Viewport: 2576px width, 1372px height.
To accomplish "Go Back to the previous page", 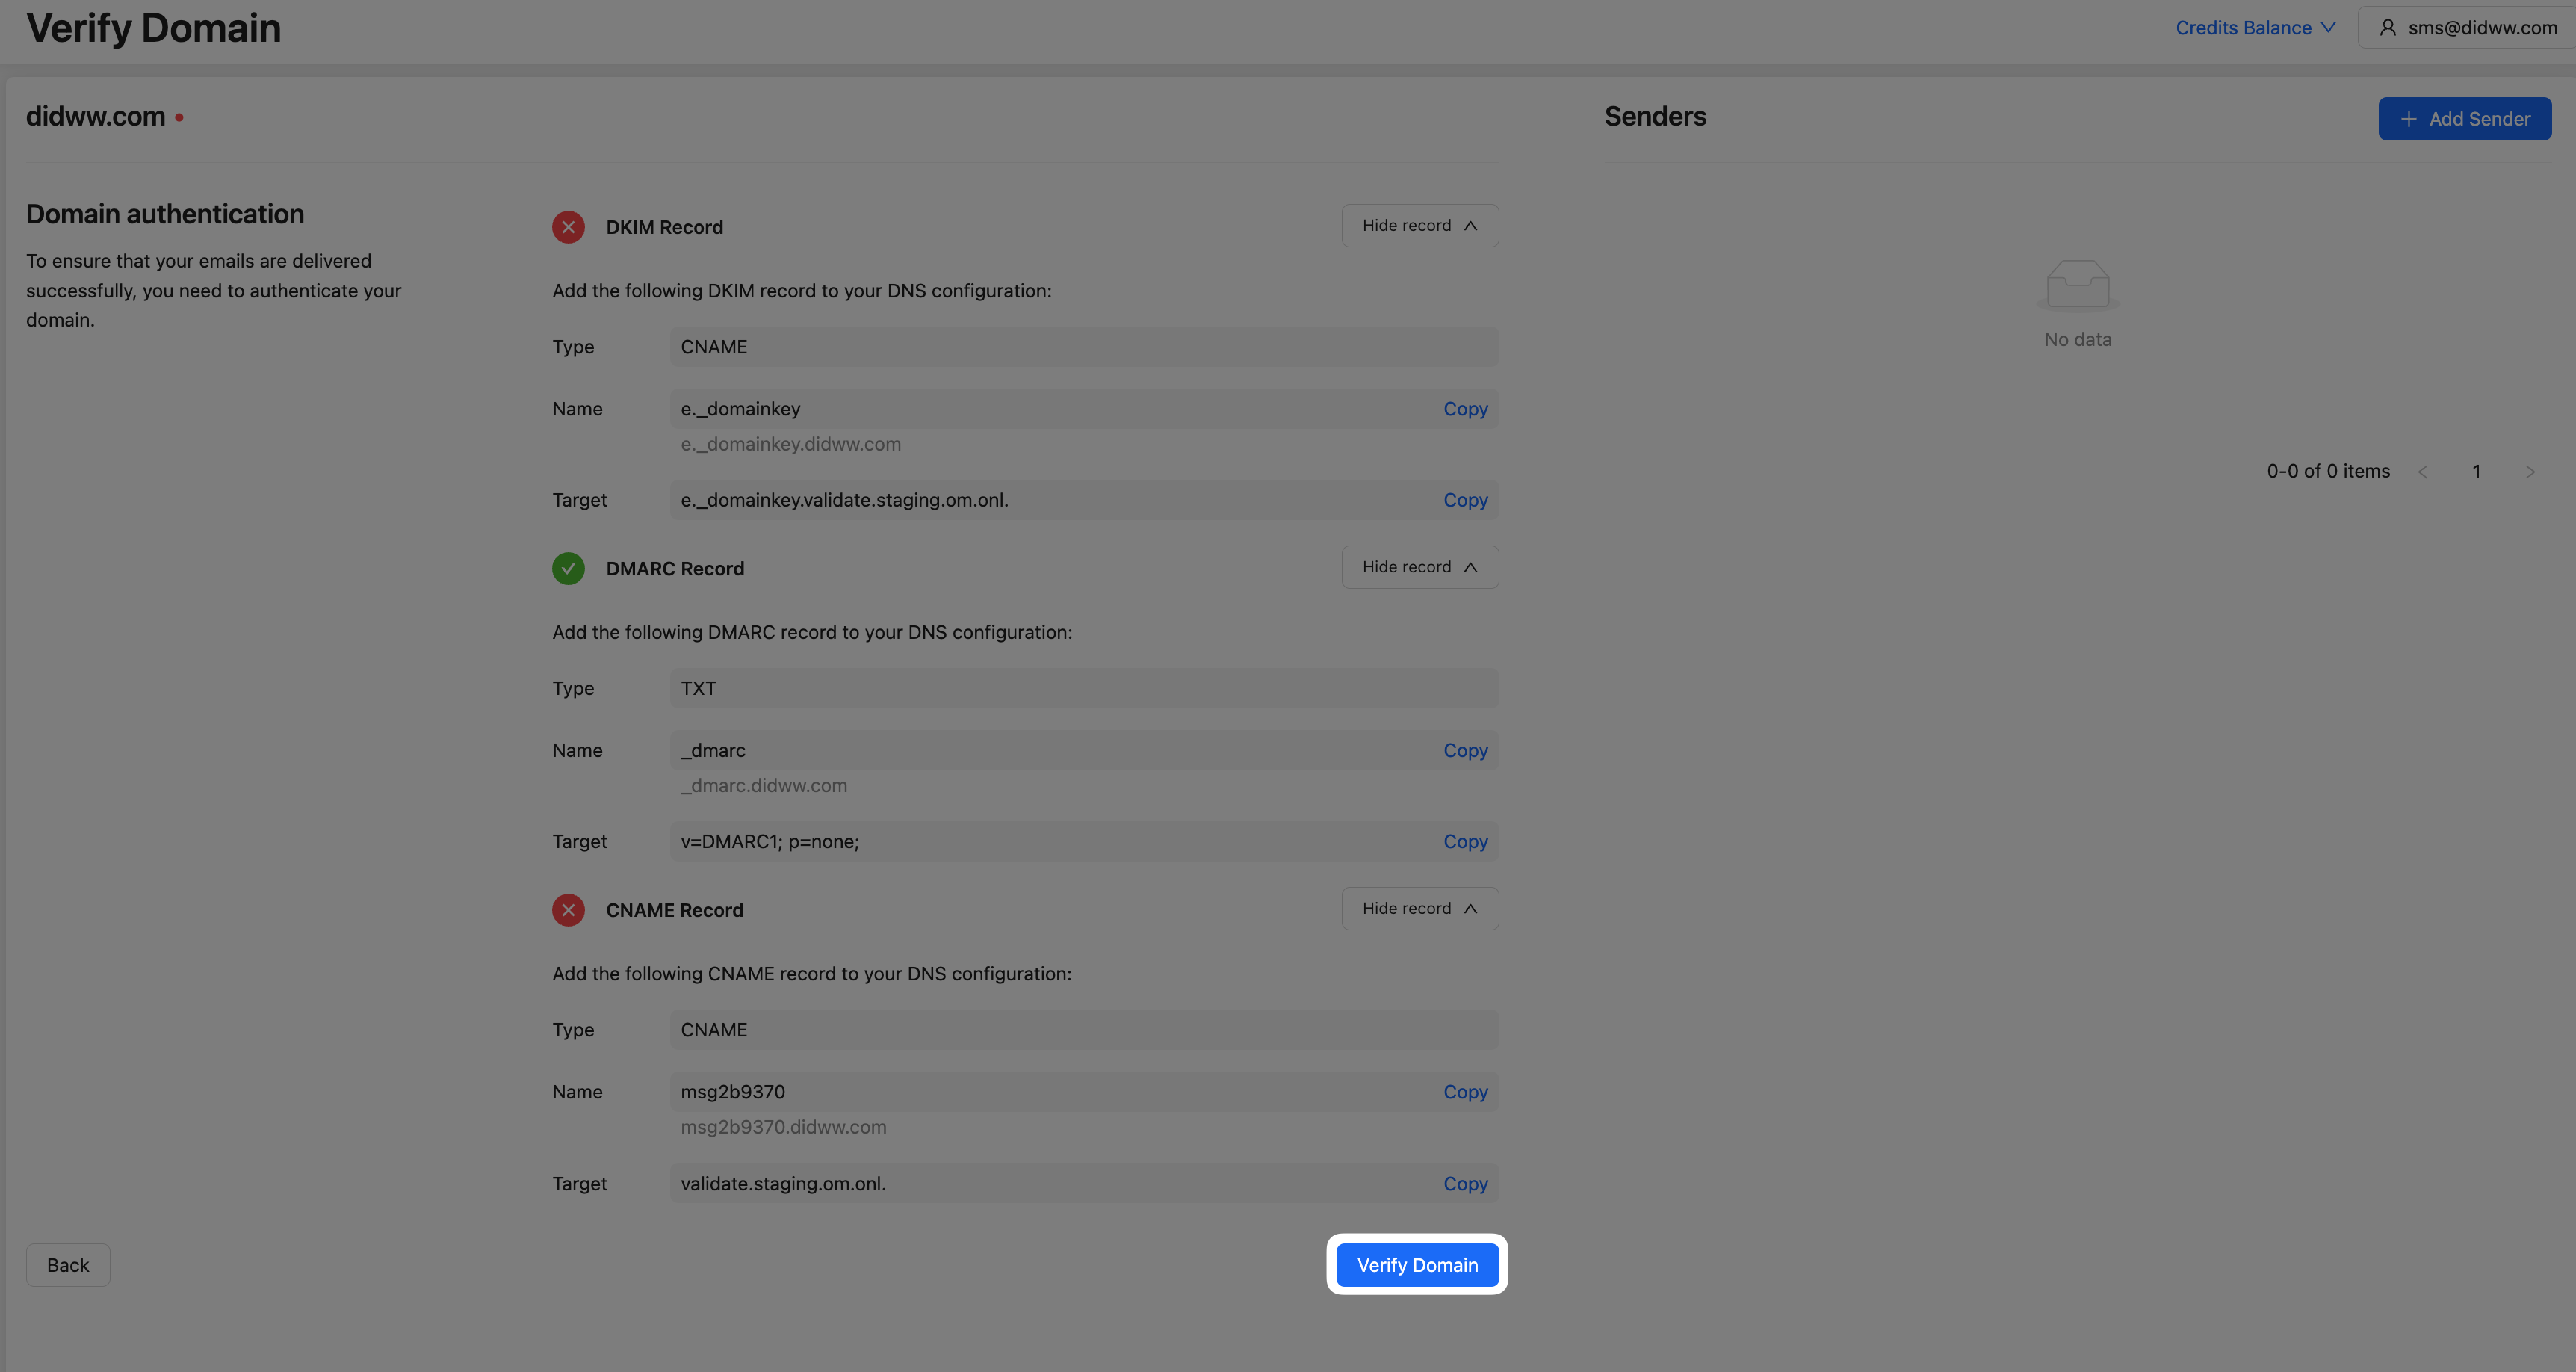I will pyautogui.click(x=68, y=1266).
